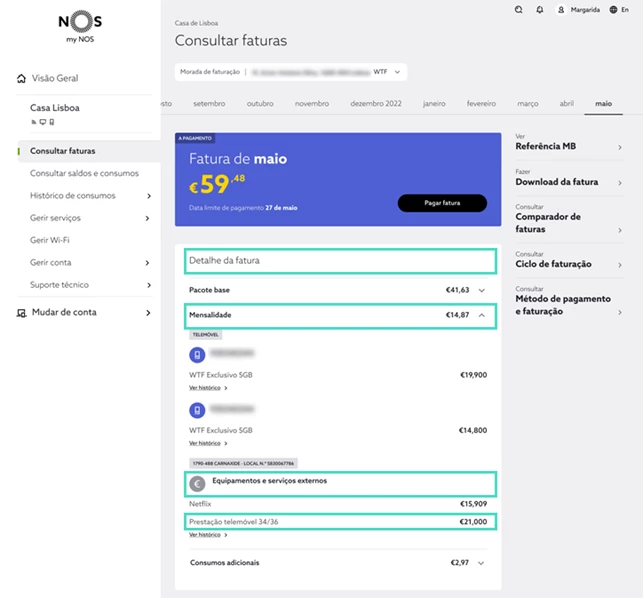Open Método de pagamento e faturação

[569, 301]
